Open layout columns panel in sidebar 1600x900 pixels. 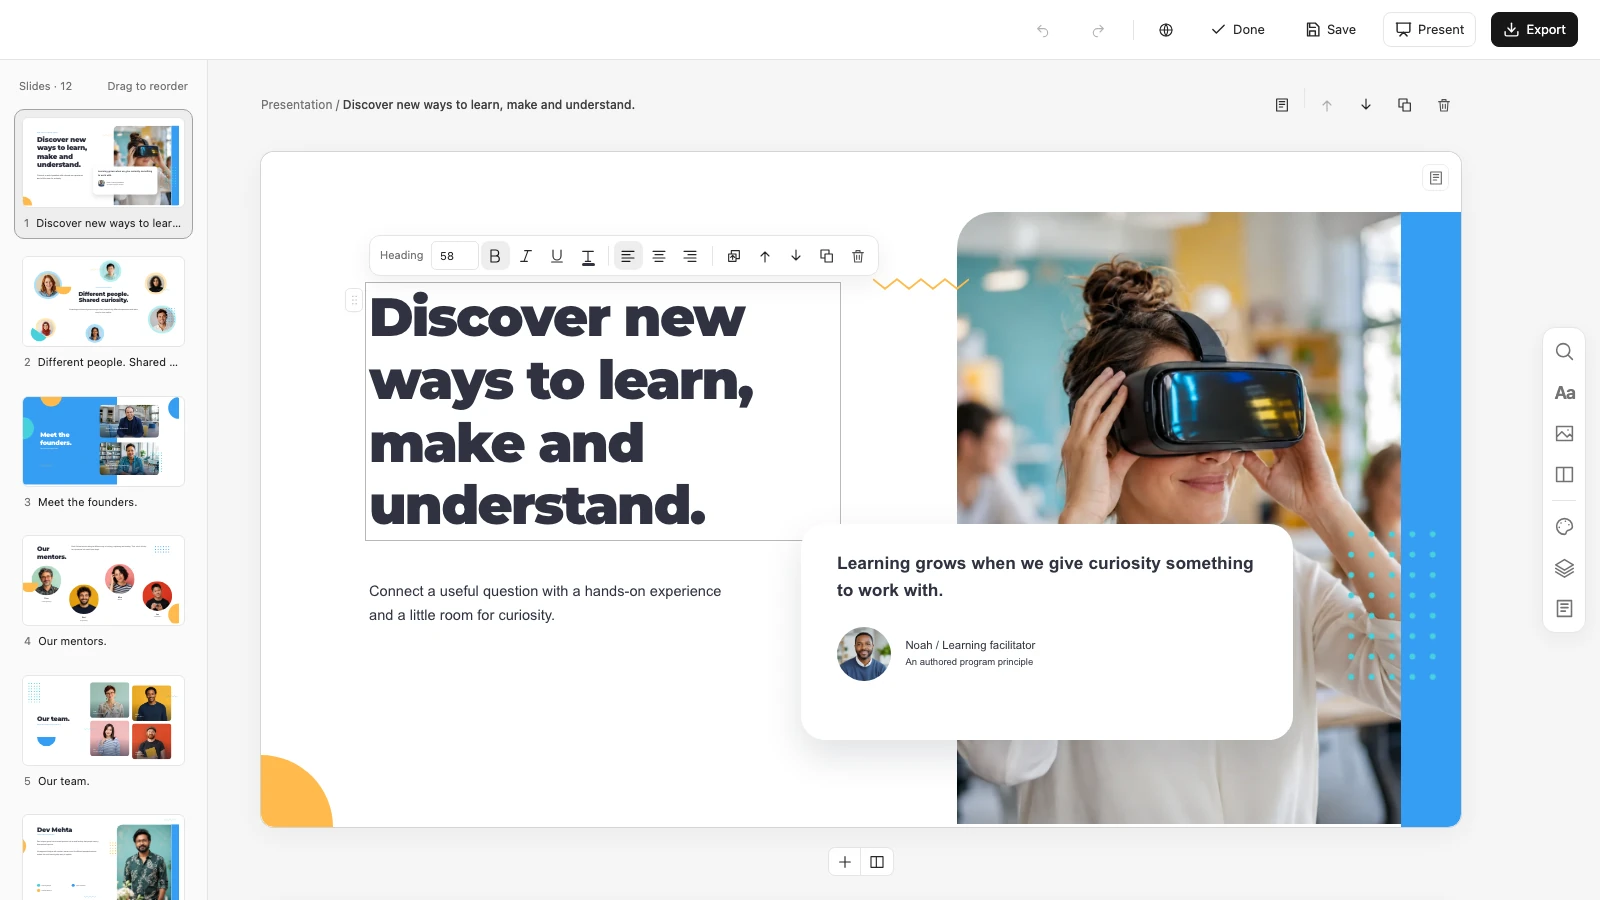(x=1565, y=475)
